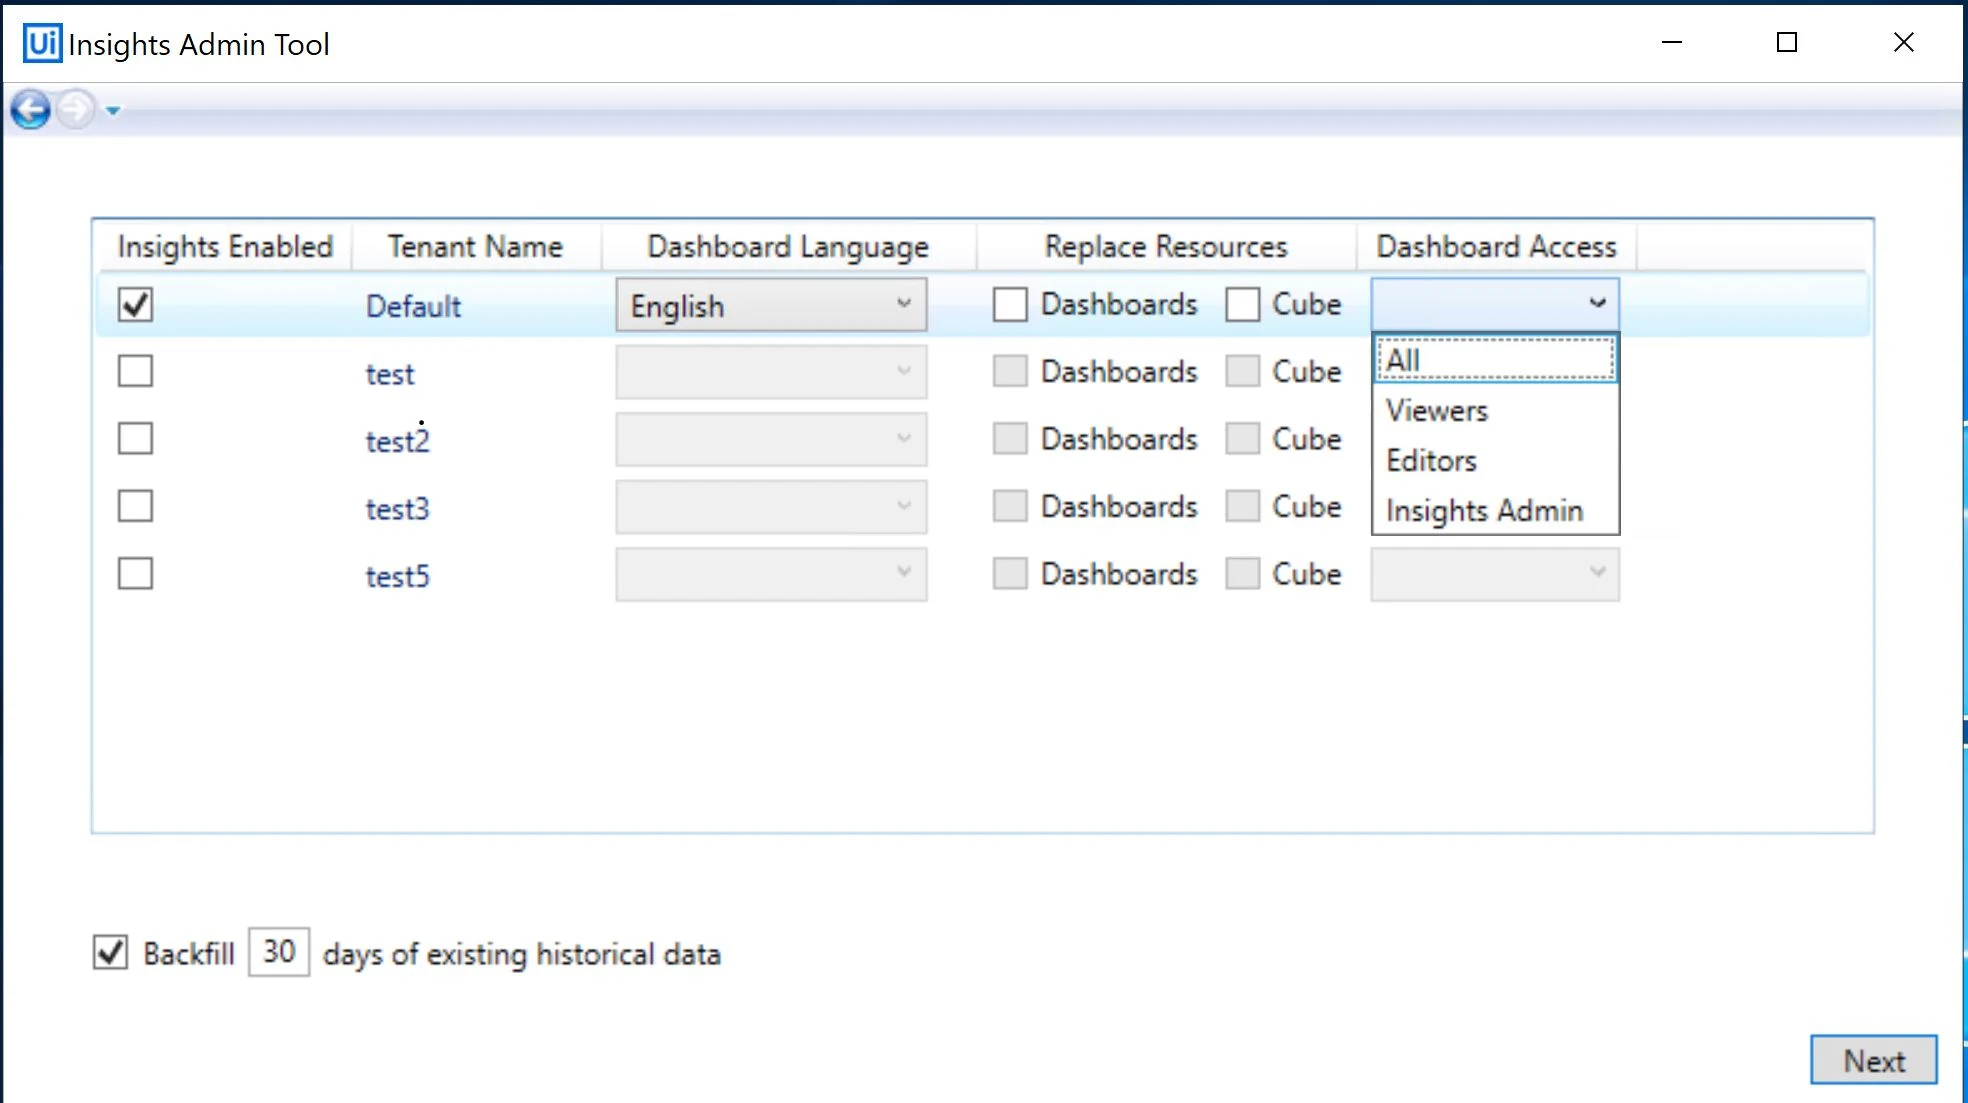The height and width of the screenshot is (1103, 1968).
Task: Select the test3 tenant name
Action: (x=397, y=508)
